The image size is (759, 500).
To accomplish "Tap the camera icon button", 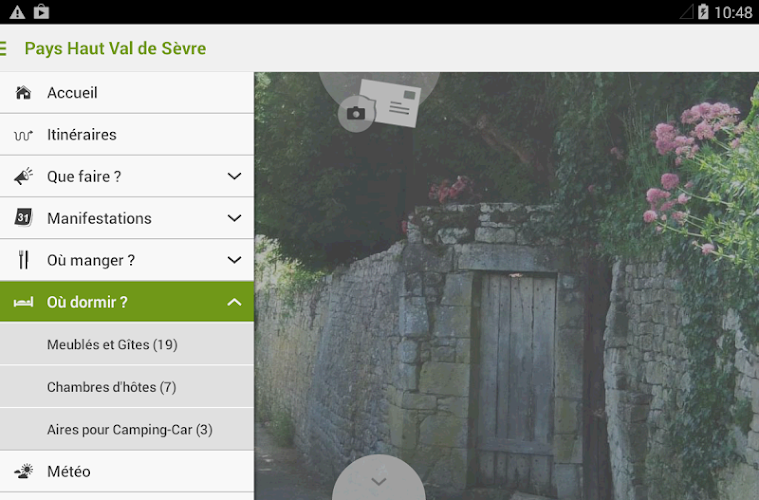I will [356, 114].
